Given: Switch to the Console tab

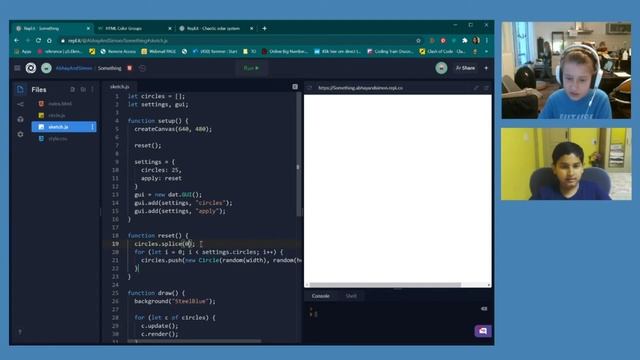Looking at the screenshot, I should tap(321, 296).
